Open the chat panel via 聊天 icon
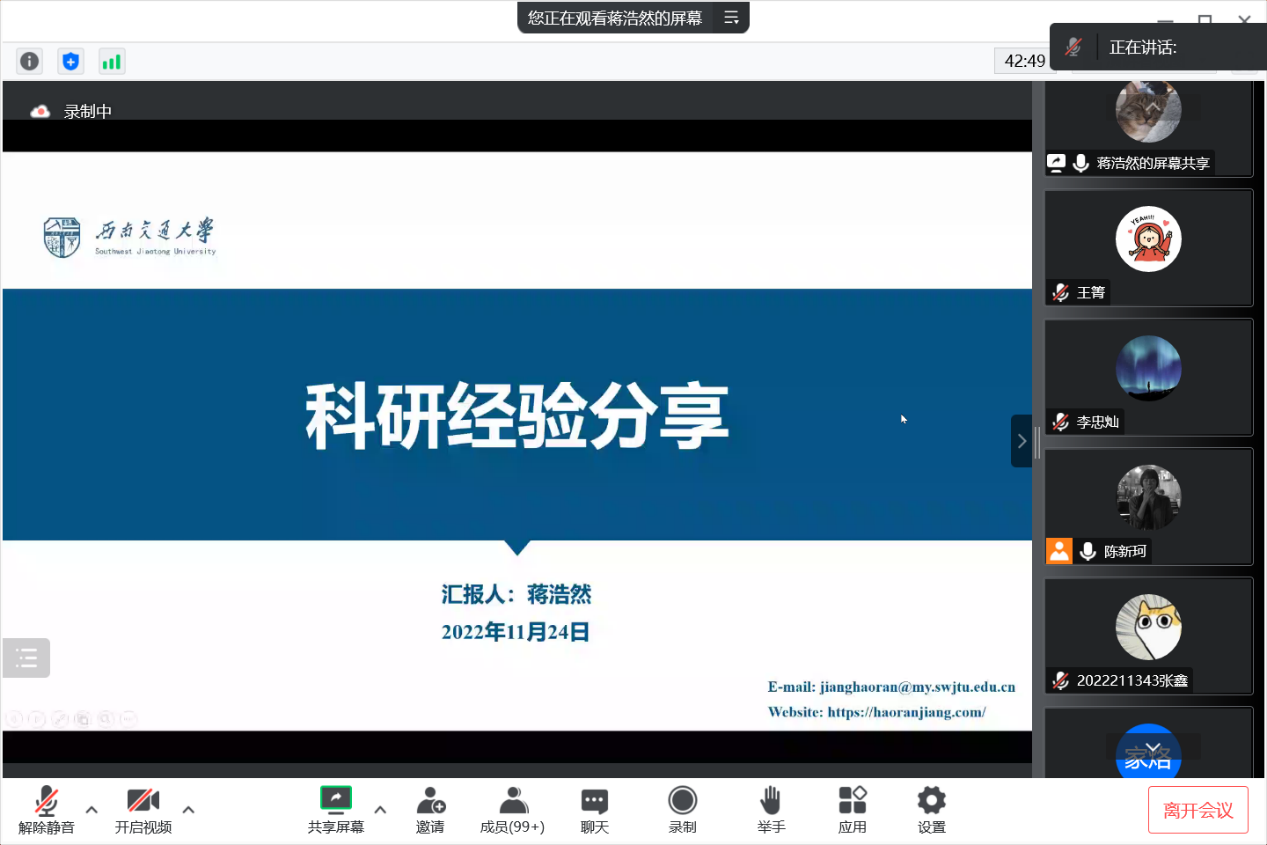The width and height of the screenshot is (1267, 845). (594, 810)
